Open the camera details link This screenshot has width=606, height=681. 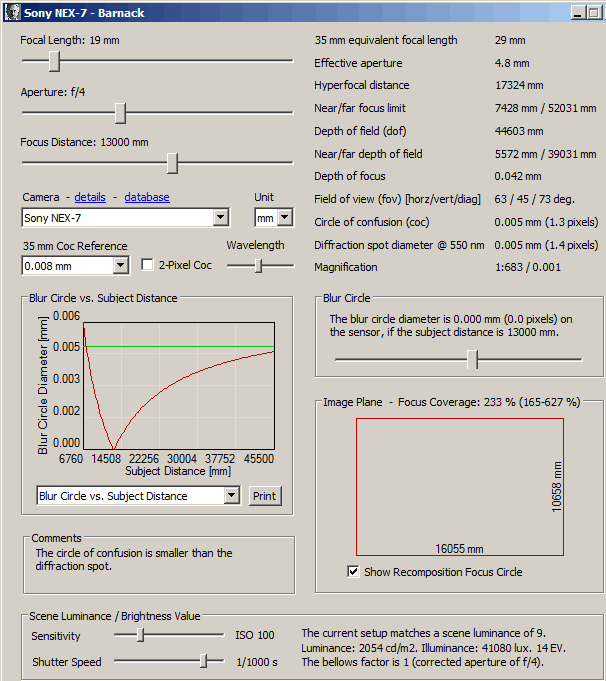coord(90,197)
